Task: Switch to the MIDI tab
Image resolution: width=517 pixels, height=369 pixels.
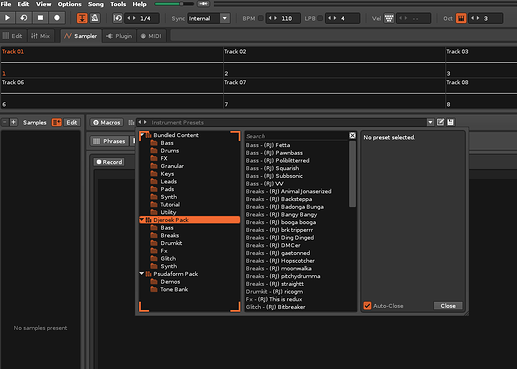Action: pos(151,36)
